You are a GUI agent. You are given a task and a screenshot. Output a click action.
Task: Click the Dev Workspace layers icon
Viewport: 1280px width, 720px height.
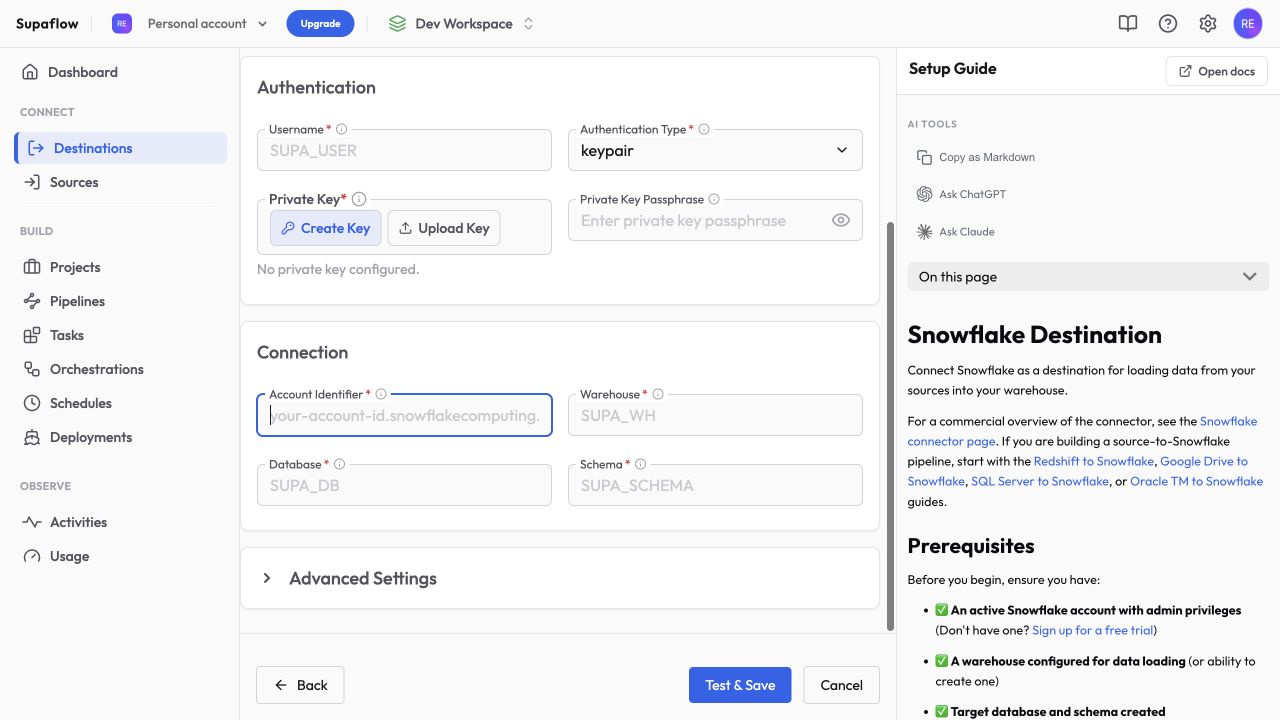[398, 24]
